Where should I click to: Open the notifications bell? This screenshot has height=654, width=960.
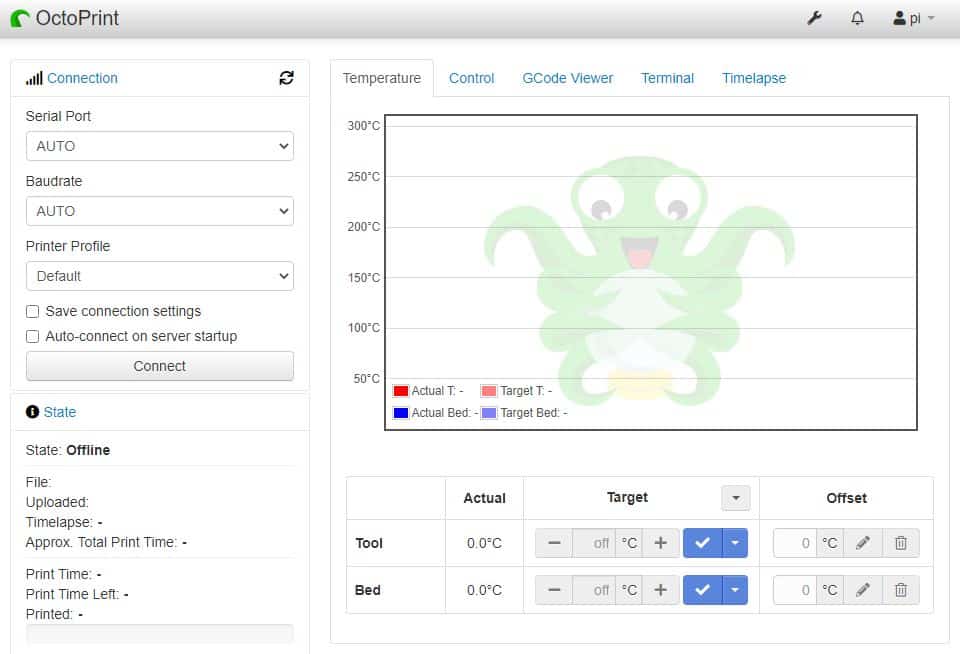point(857,18)
